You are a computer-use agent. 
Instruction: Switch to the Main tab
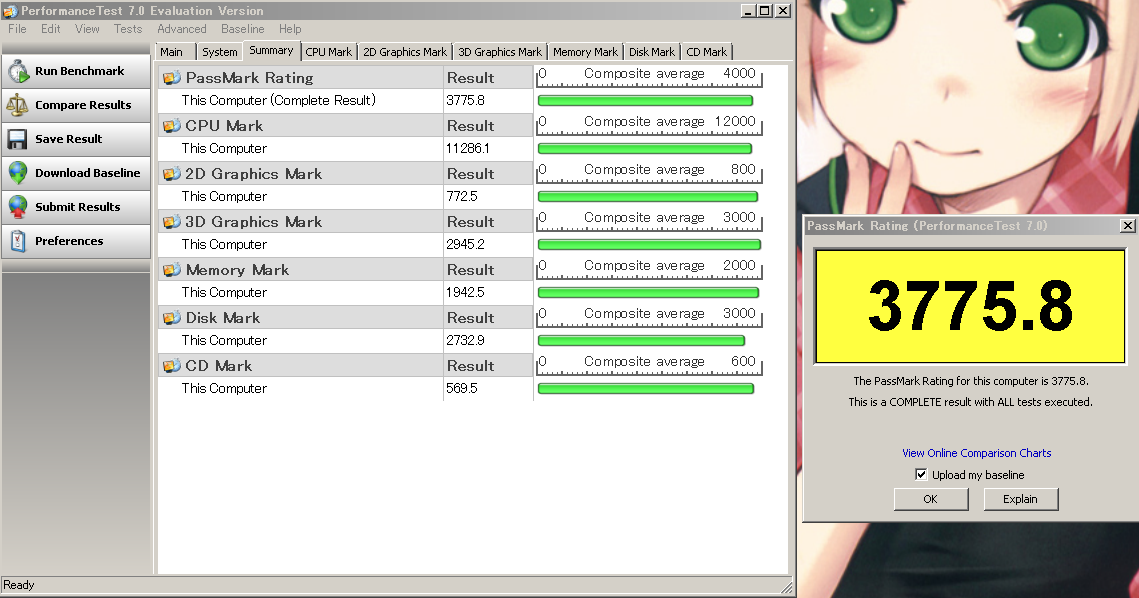tap(174, 52)
